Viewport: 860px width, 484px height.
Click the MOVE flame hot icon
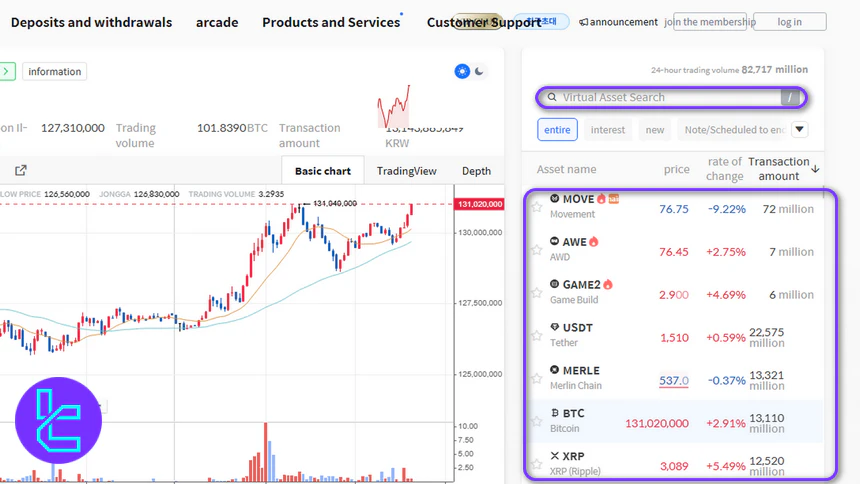point(601,199)
